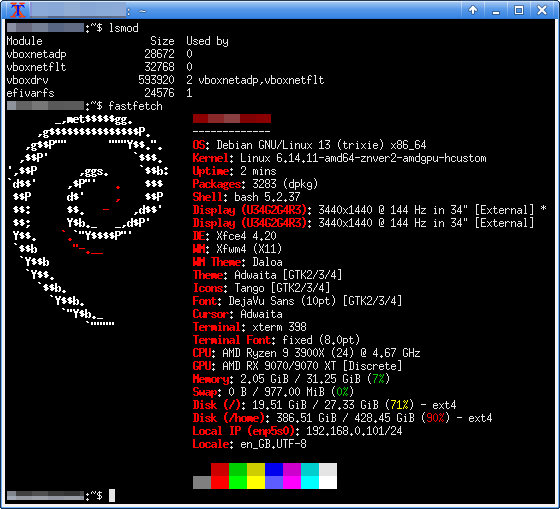
Task: Click the 'Theme: Adwaita [GTK2/3/4]' line
Action: click(268, 275)
